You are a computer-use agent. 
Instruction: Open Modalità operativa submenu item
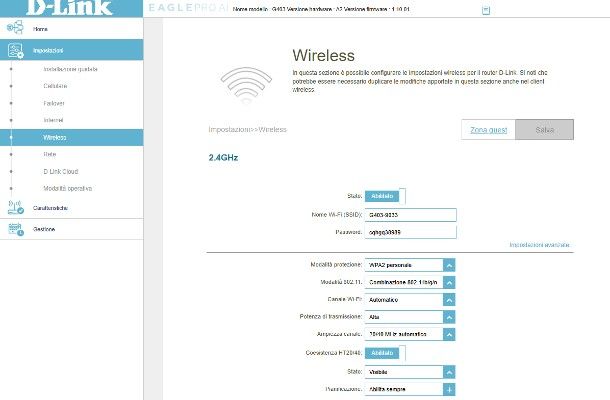(x=68, y=188)
